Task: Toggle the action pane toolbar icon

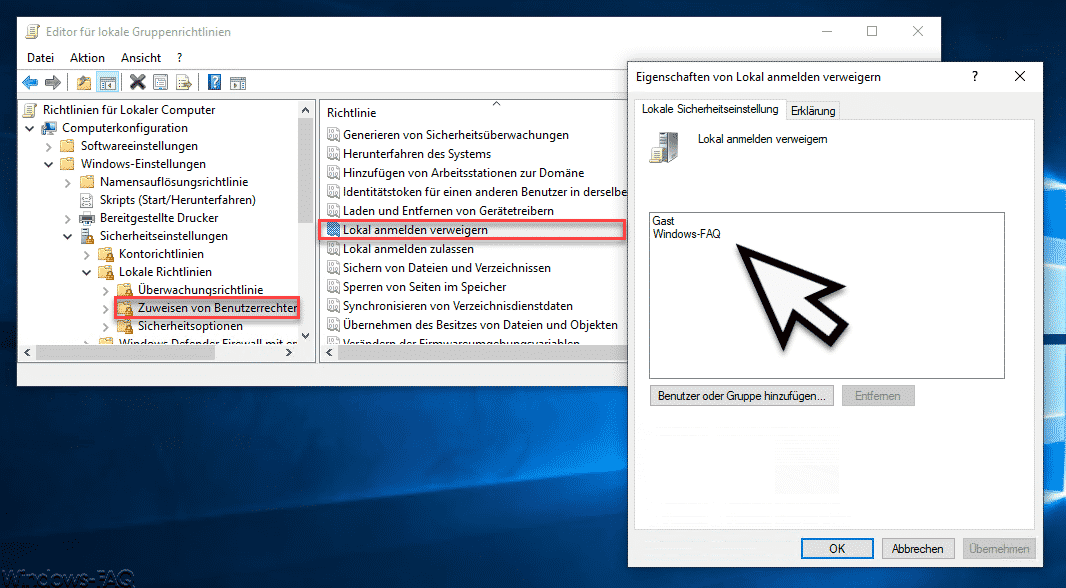Action: tap(238, 83)
